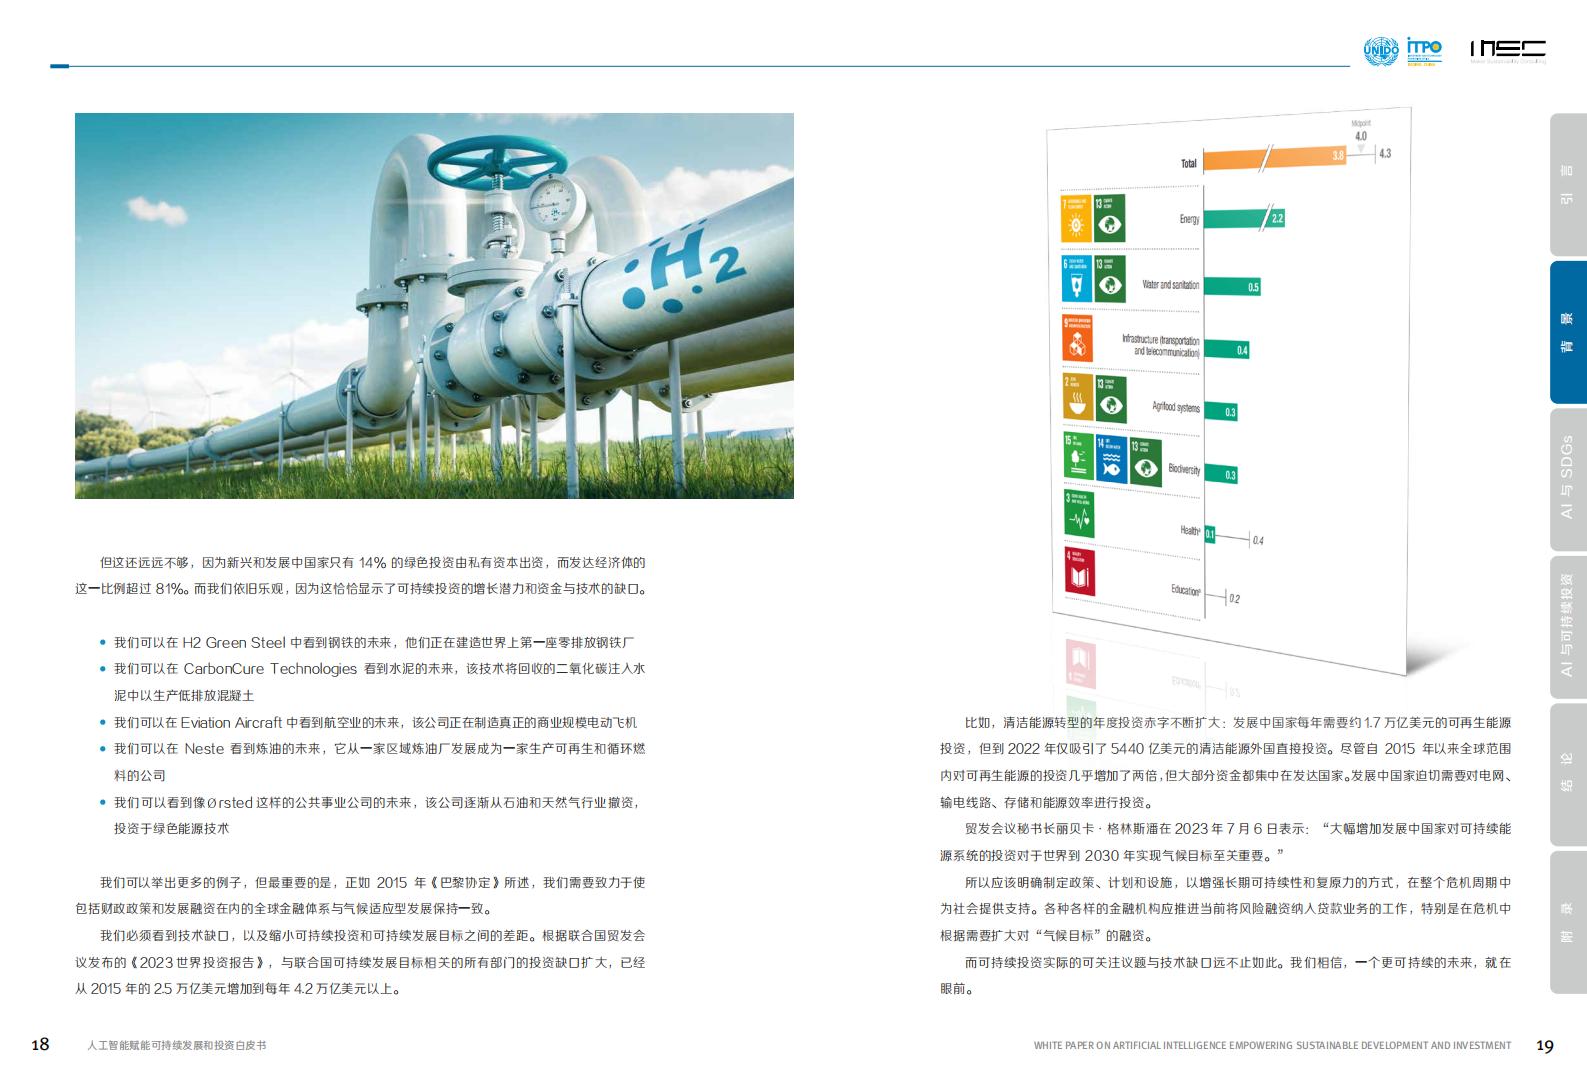Click the INSC logo at the top right
Screen dimensions: 1587x1077
[1508, 50]
